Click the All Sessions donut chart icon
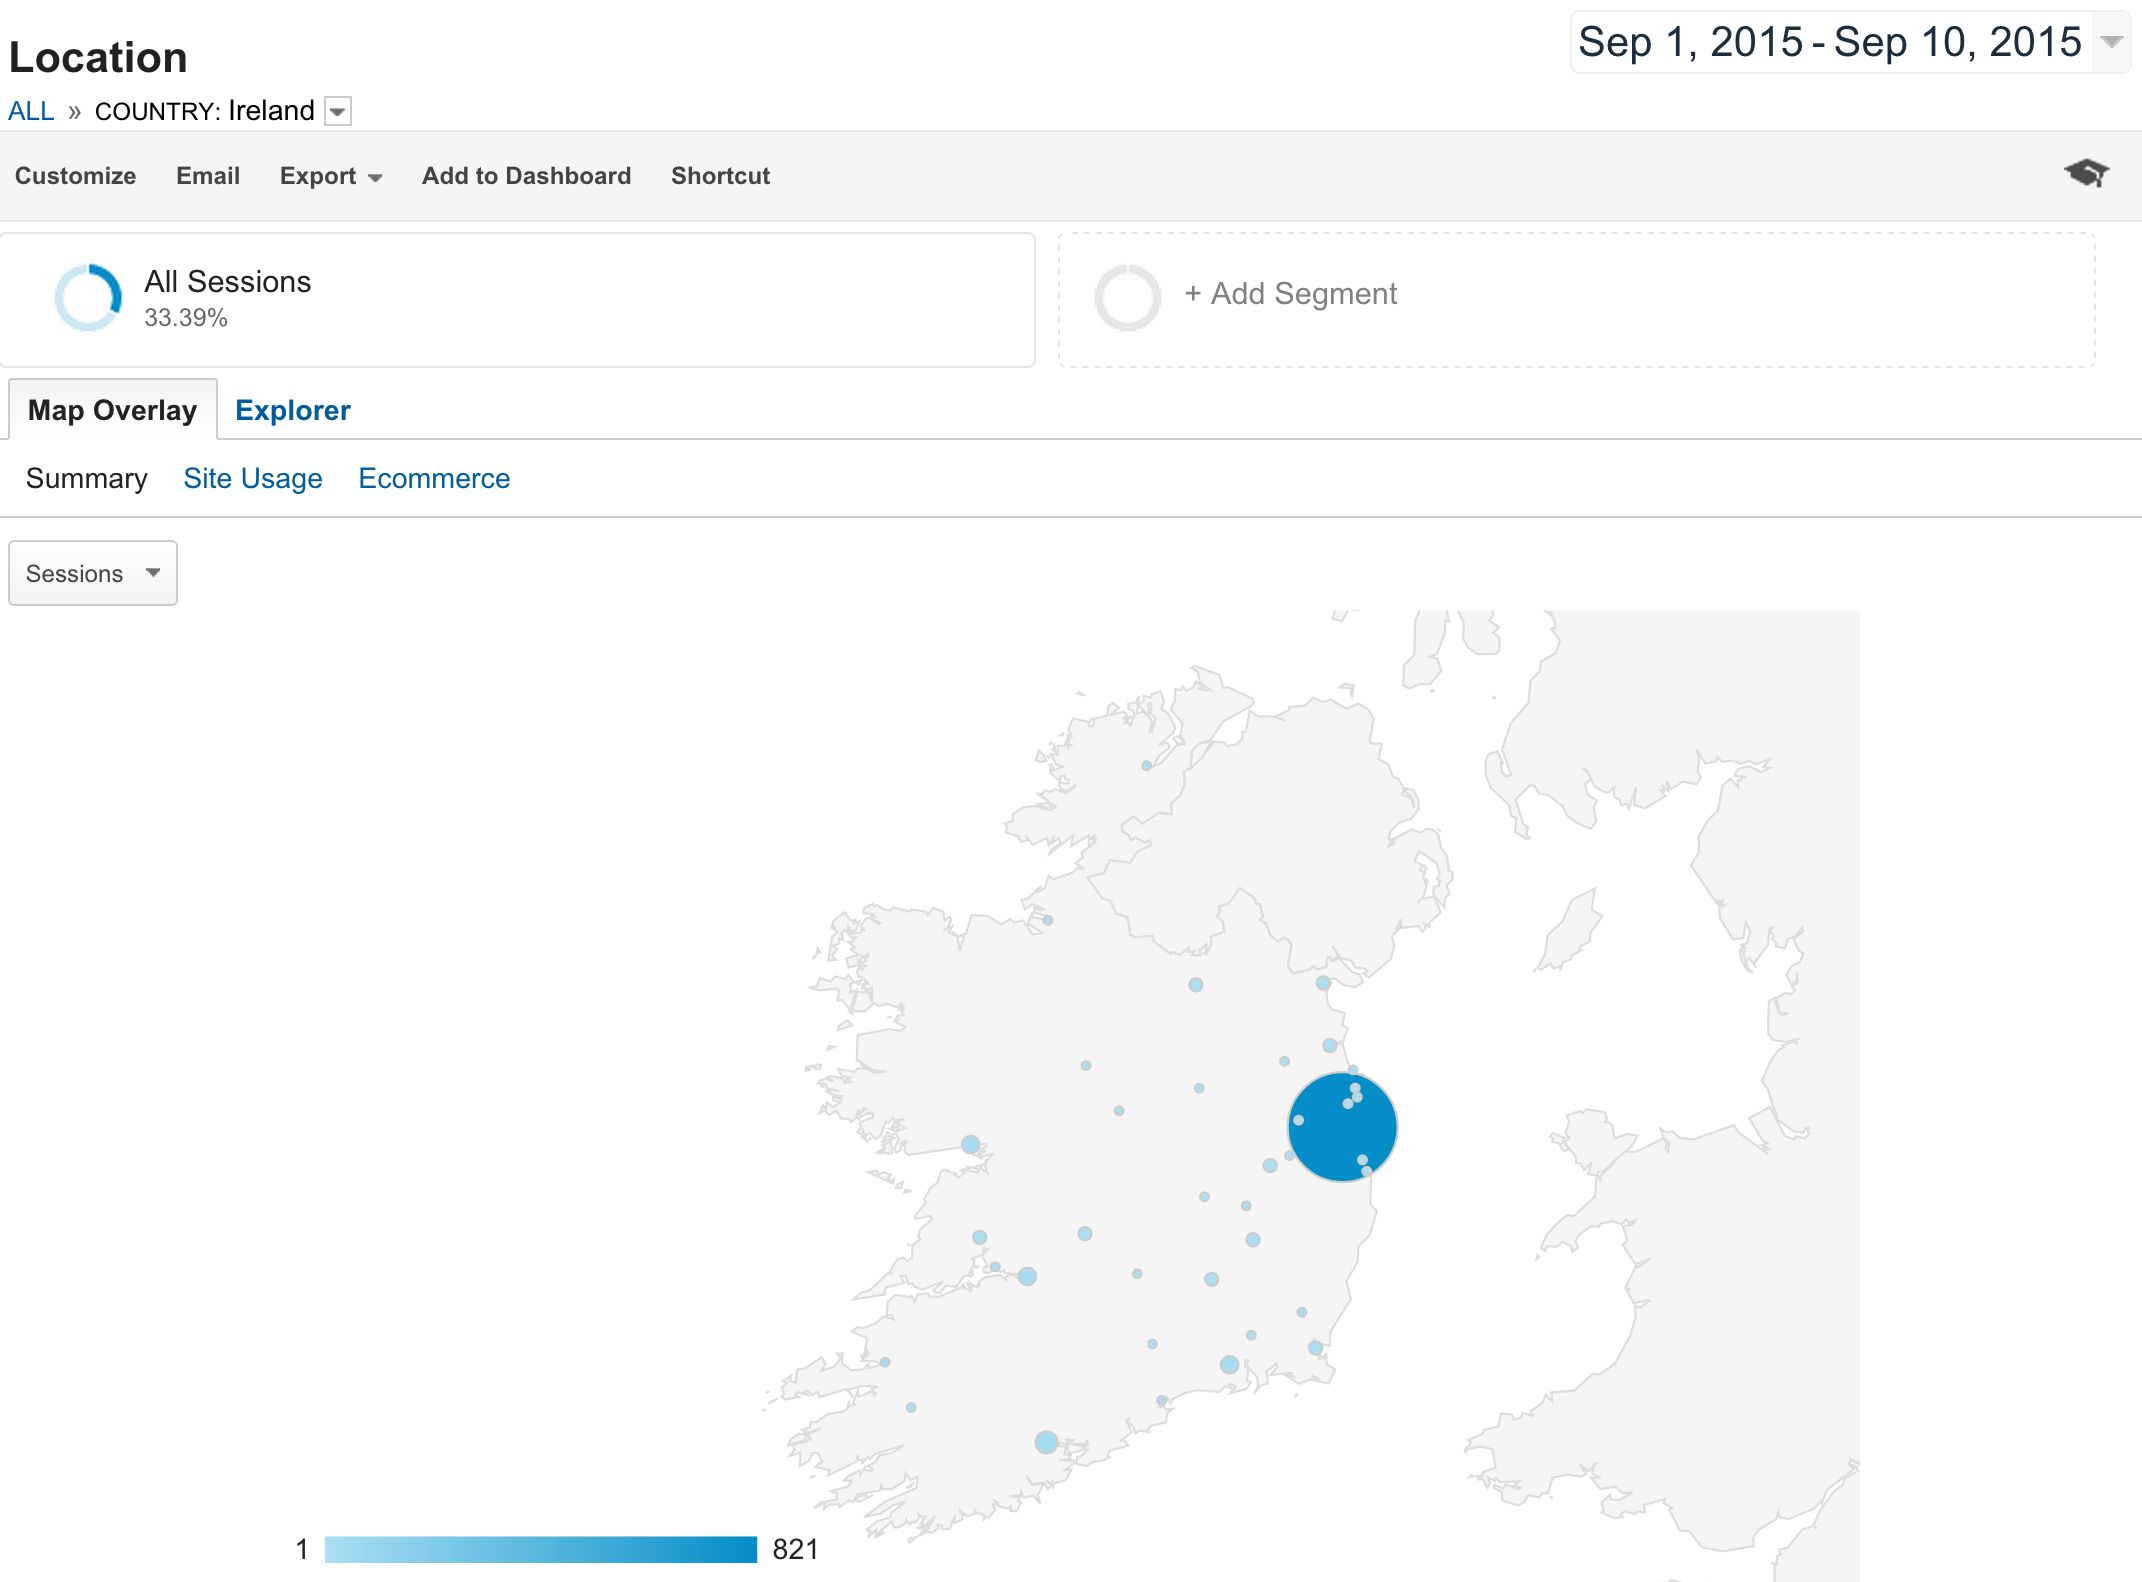Image resolution: width=2142 pixels, height=1582 pixels. click(88, 297)
